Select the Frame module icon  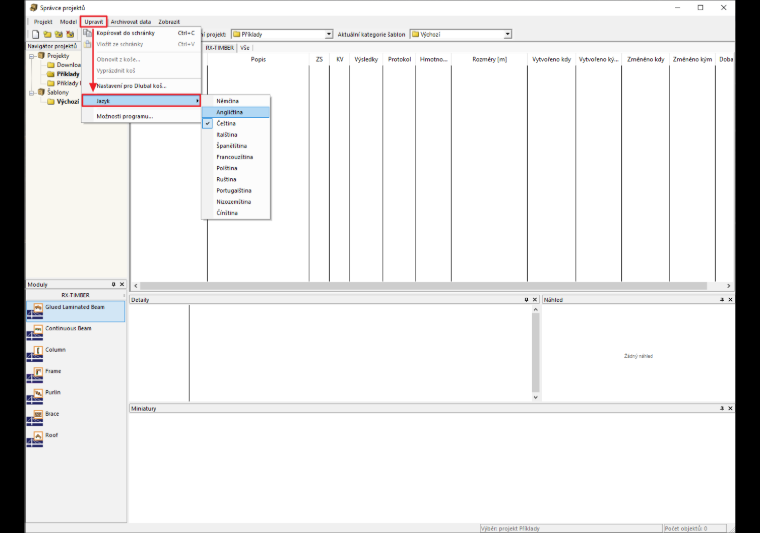[x=35, y=375]
